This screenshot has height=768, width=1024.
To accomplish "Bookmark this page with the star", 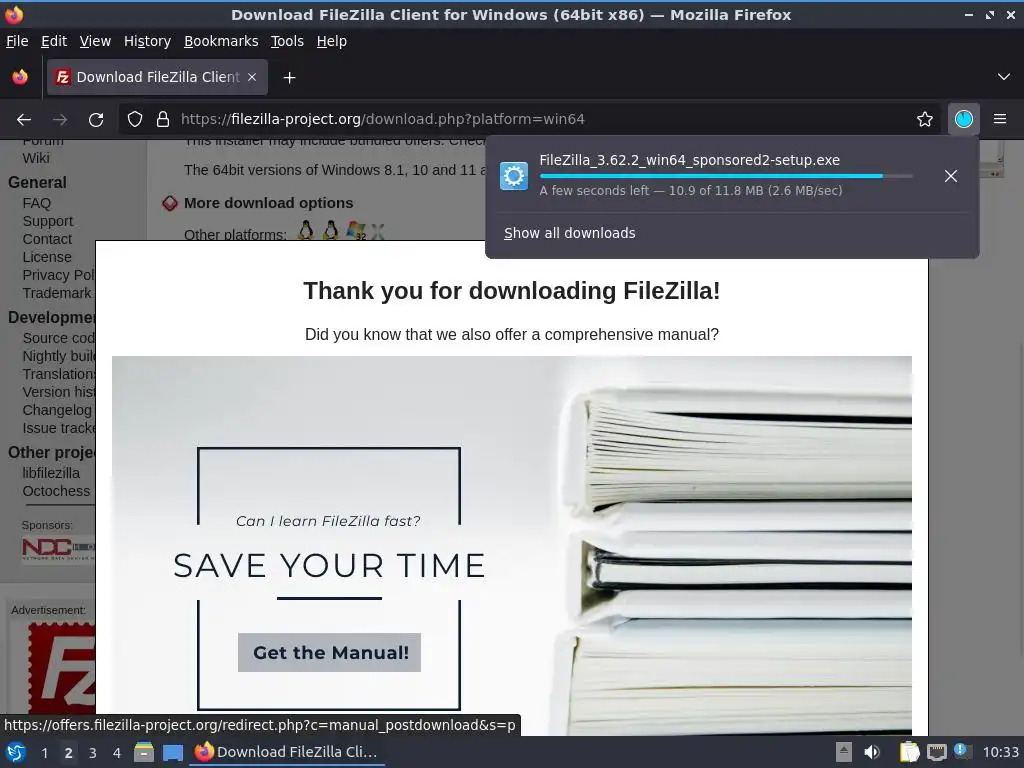I will tap(924, 119).
